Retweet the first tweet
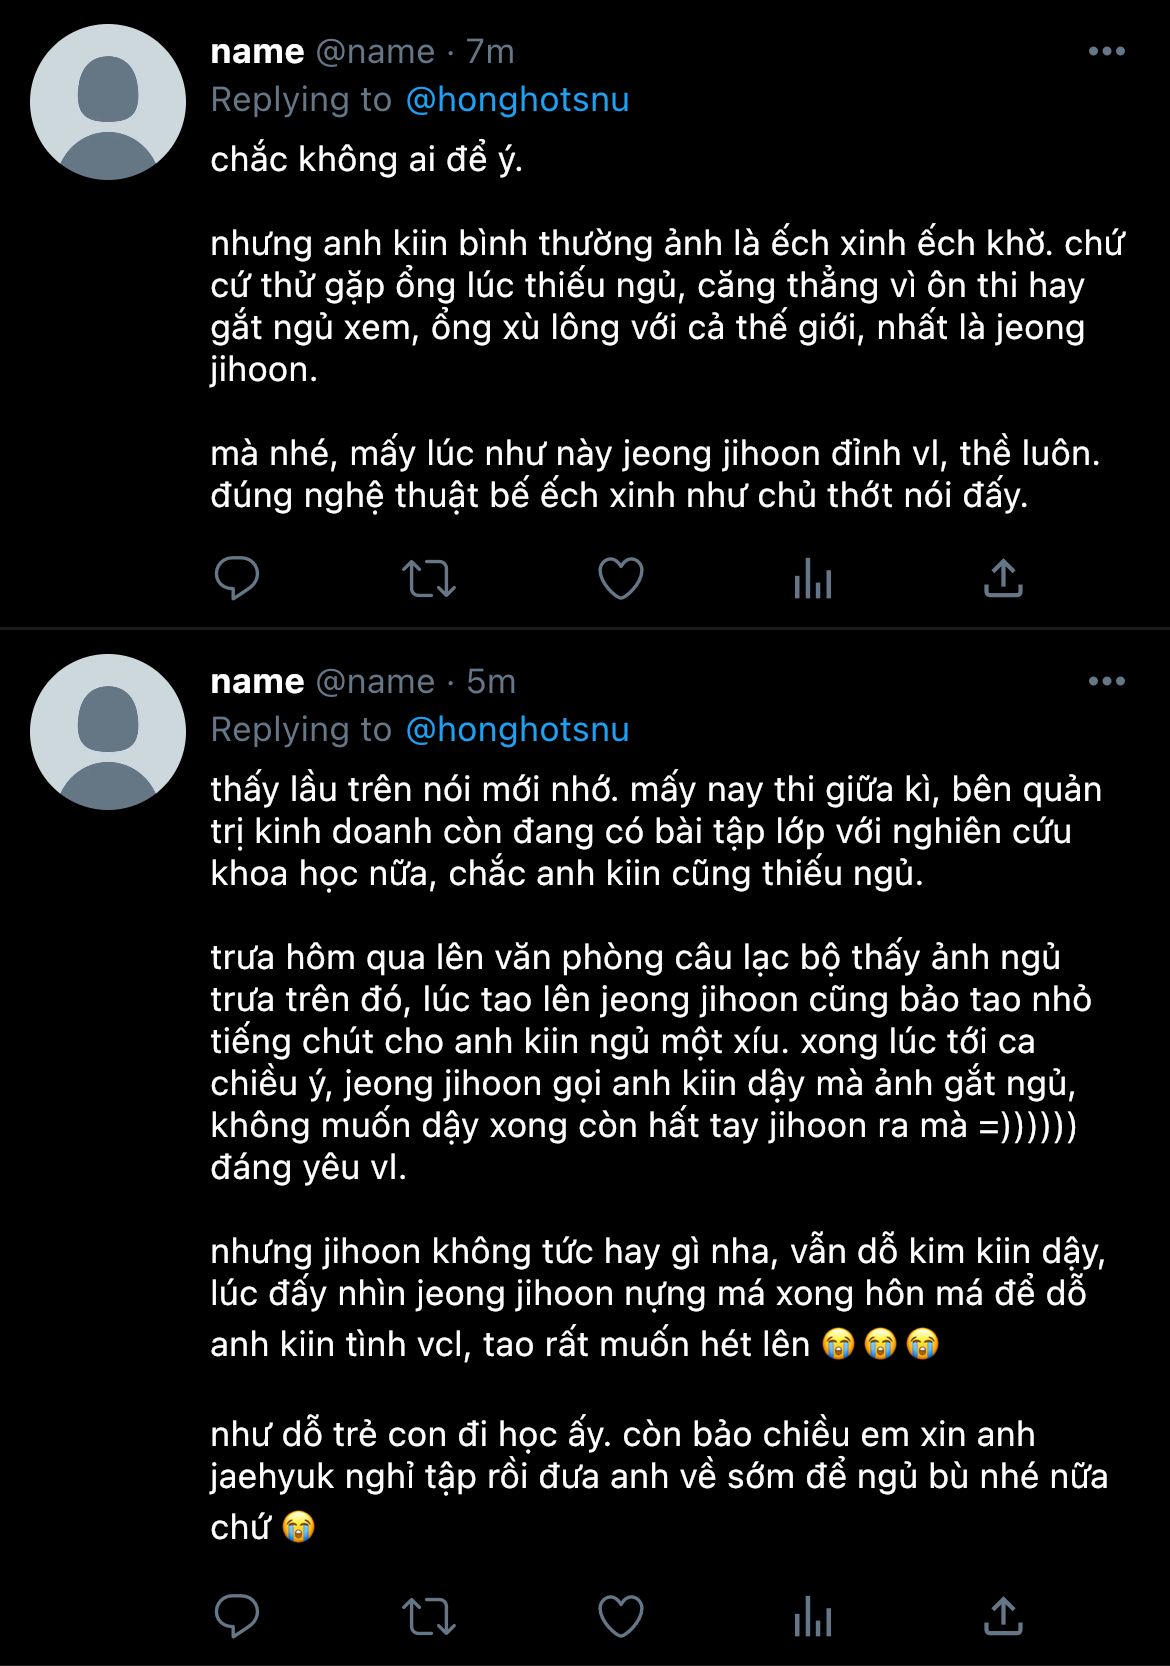This screenshot has width=1170, height=1666. pos(428,578)
